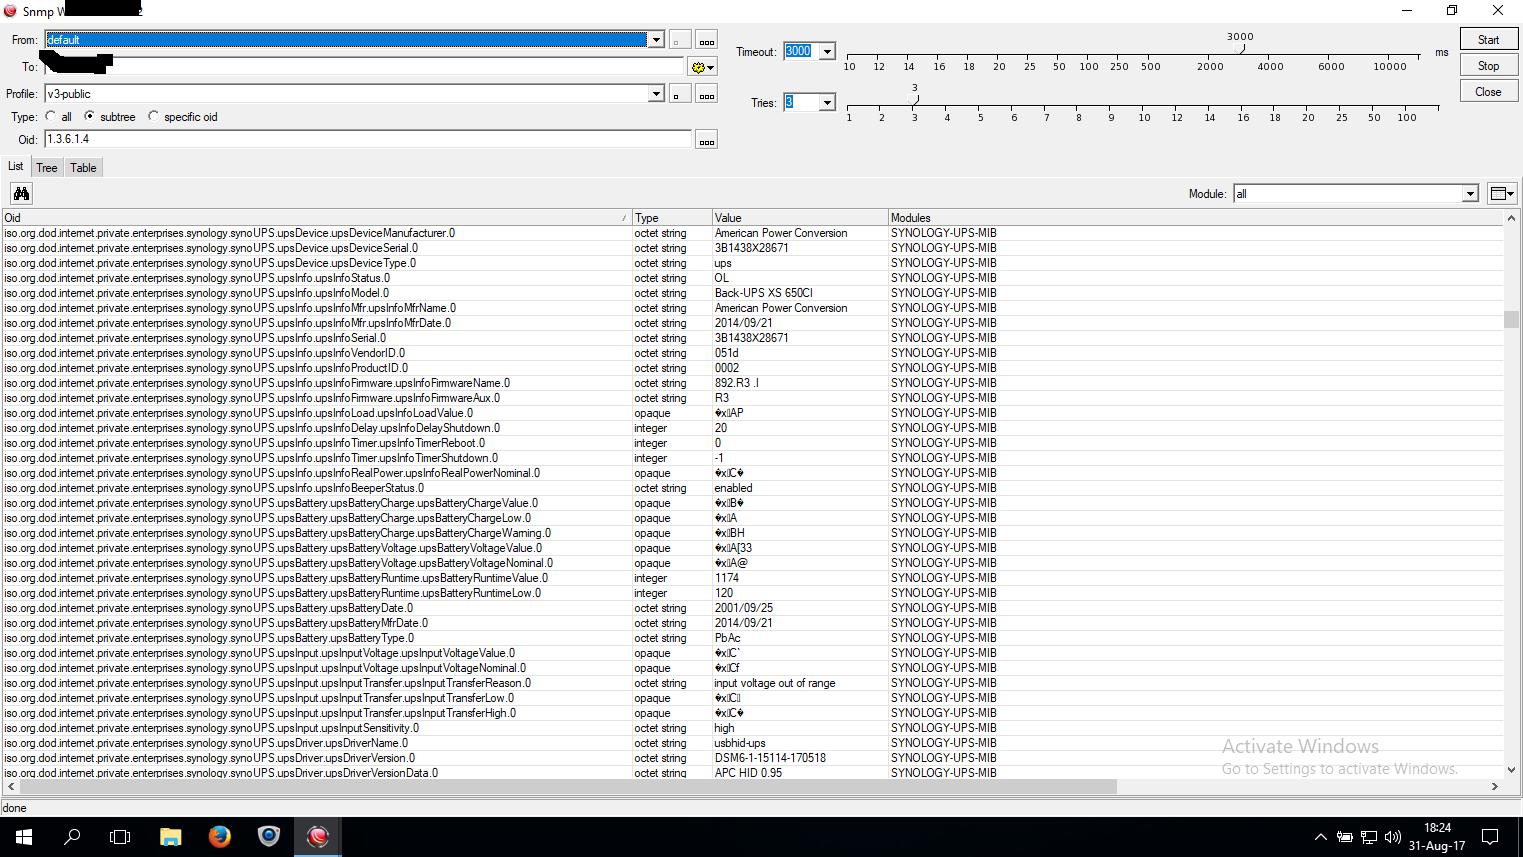The image size is (1523, 857).
Task: Expand the From dropdown list
Action: (x=656, y=40)
